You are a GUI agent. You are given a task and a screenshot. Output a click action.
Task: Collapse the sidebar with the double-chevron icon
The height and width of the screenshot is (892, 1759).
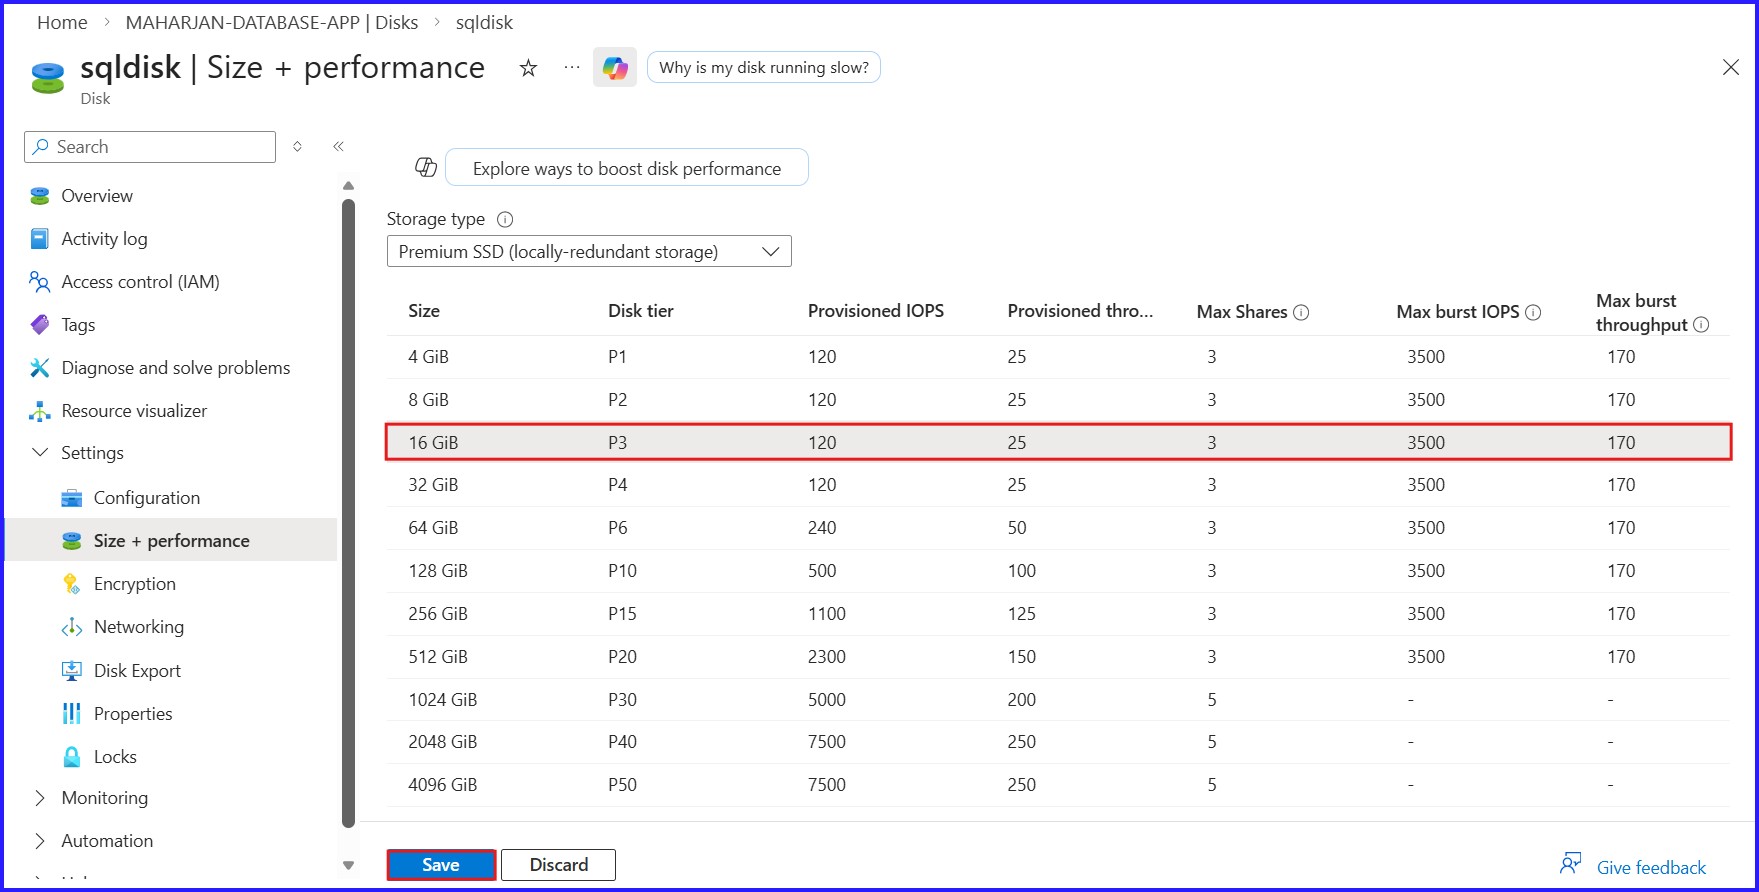pyautogui.click(x=338, y=147)
